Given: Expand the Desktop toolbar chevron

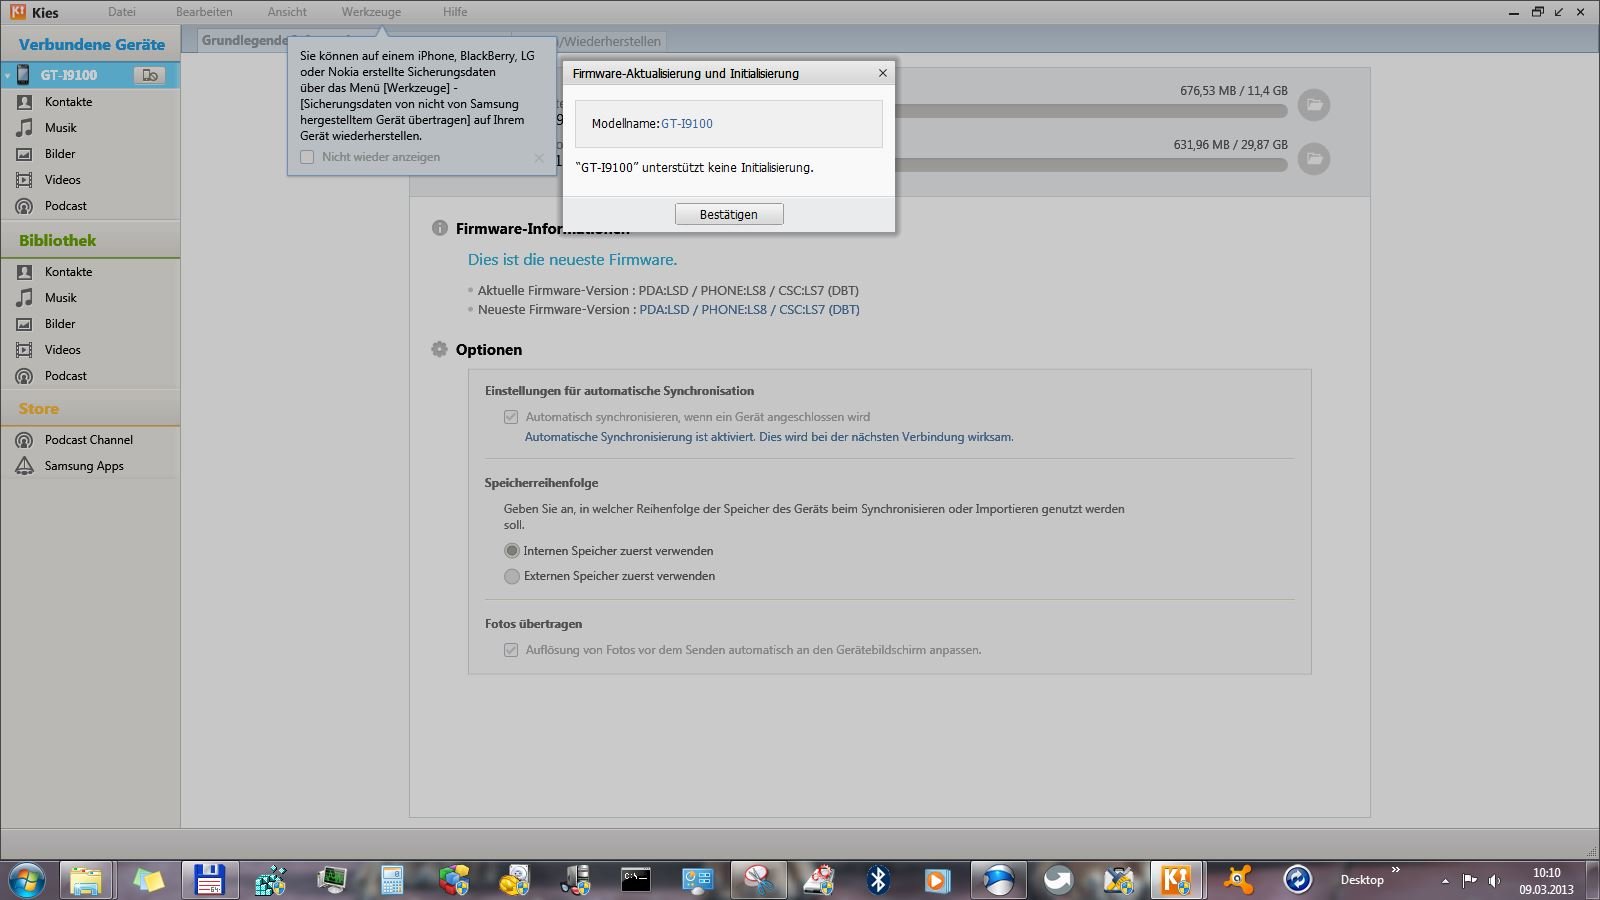Looking at the screenshot, I should 1396,870.
